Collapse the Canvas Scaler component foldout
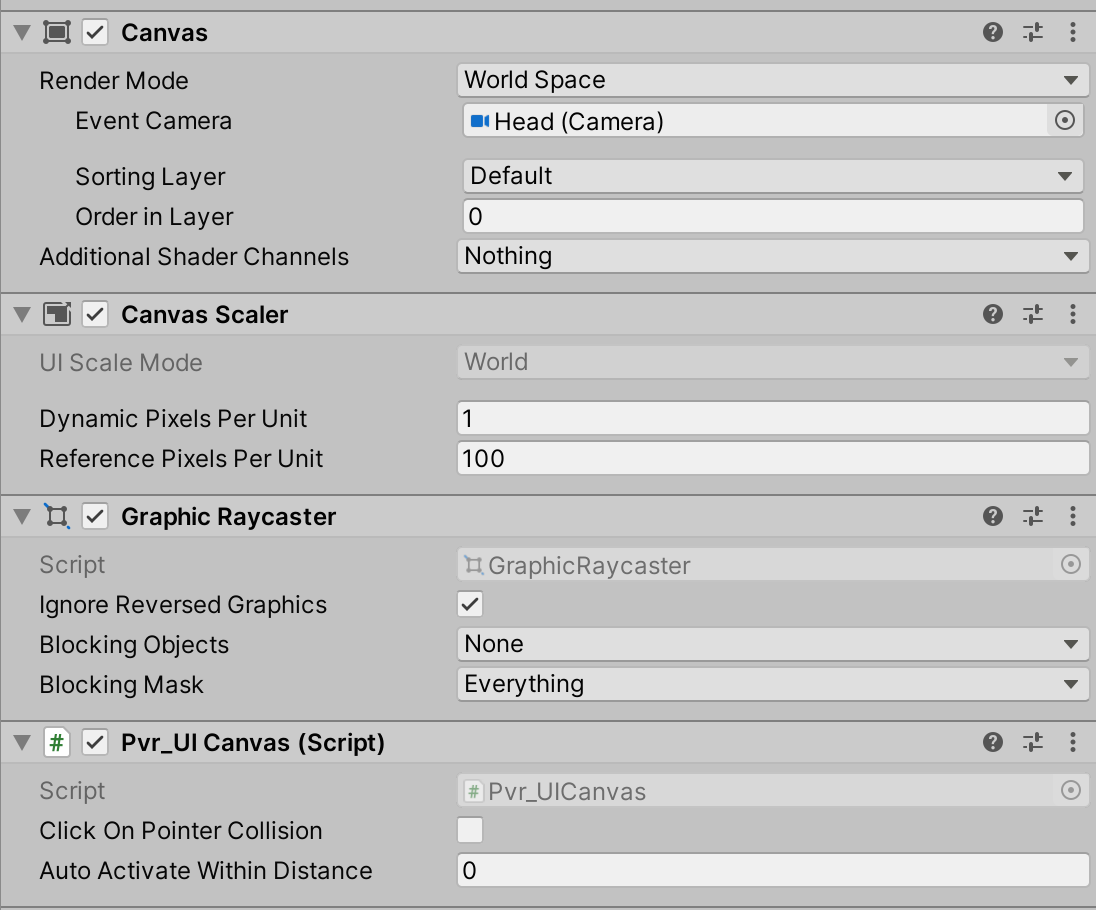Screen dimensions: 1096x910 tap(22, 315)
